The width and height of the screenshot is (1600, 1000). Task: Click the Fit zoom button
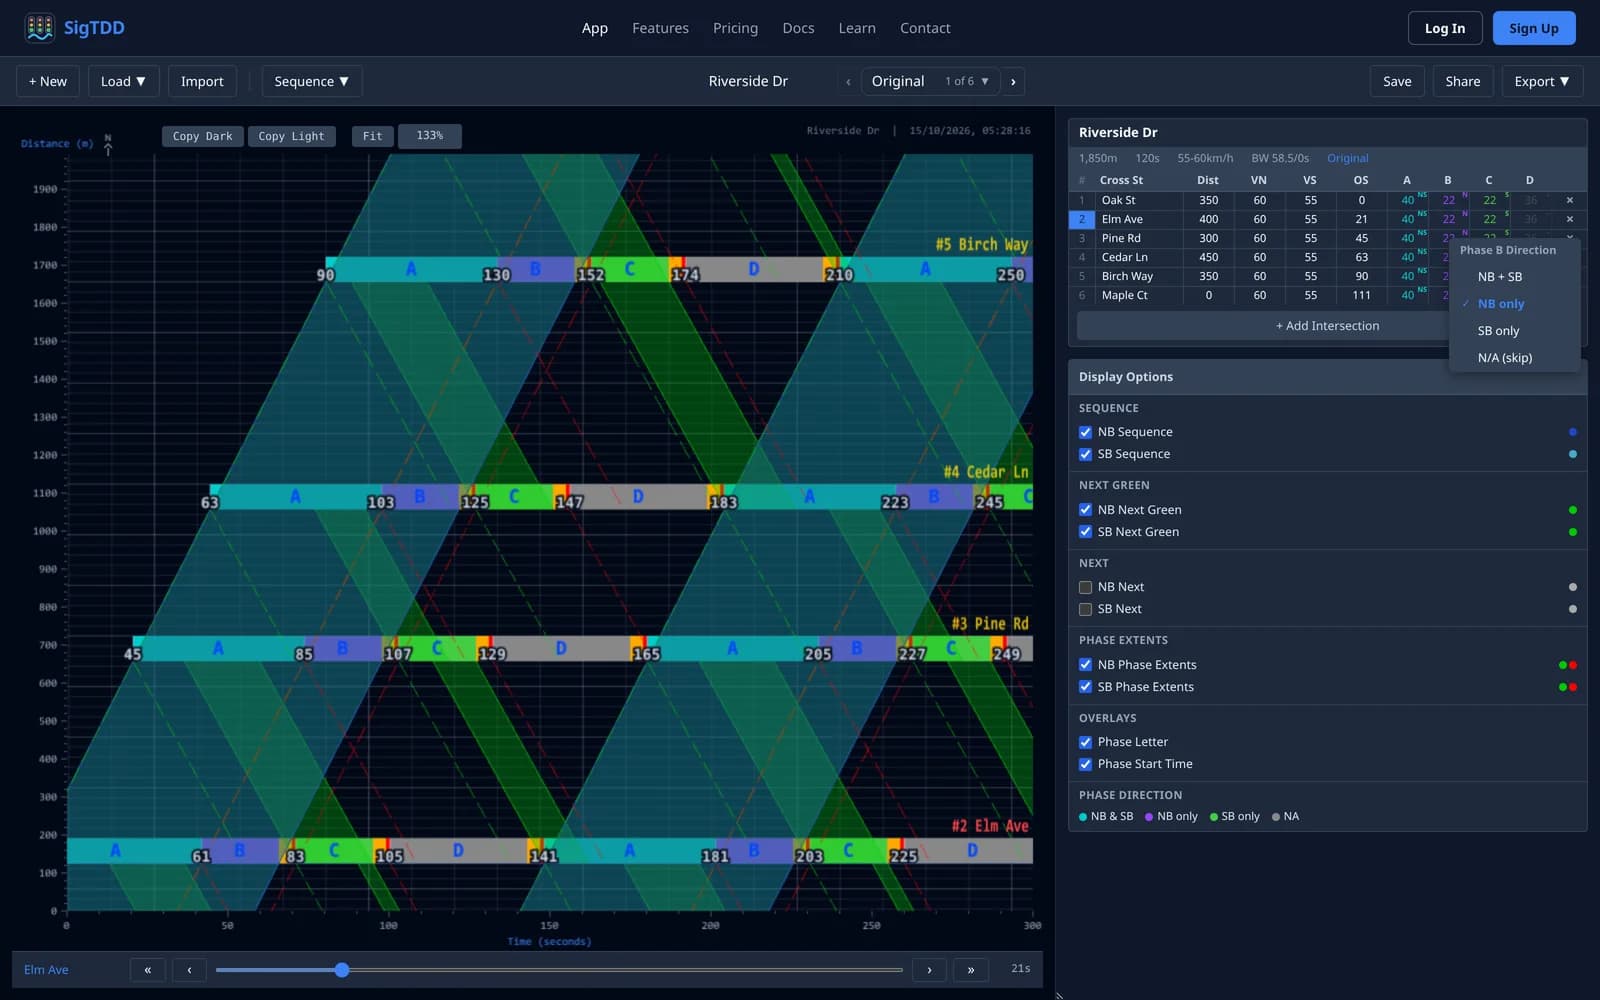pyautogui.click(x=372, y=136)
